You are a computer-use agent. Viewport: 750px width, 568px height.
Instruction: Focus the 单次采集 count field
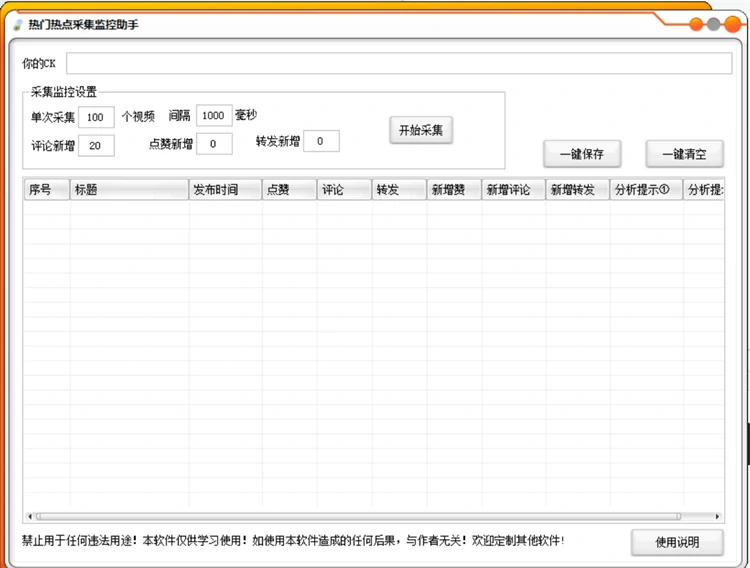pyautogui.click(x=96, y=117)
